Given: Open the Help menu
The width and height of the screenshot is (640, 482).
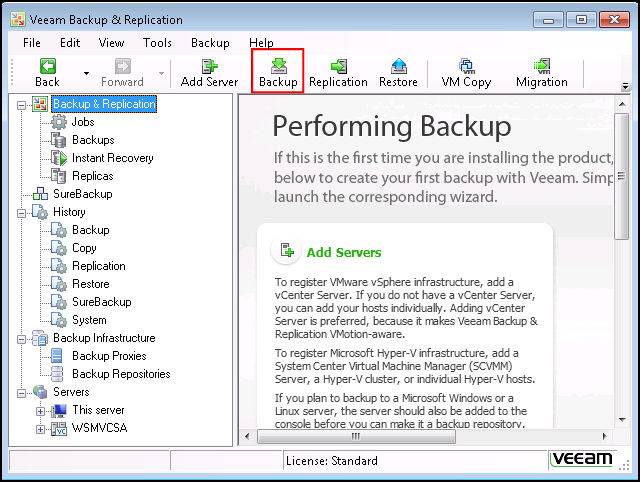Looking at the screenshot, I should (261, 43).
